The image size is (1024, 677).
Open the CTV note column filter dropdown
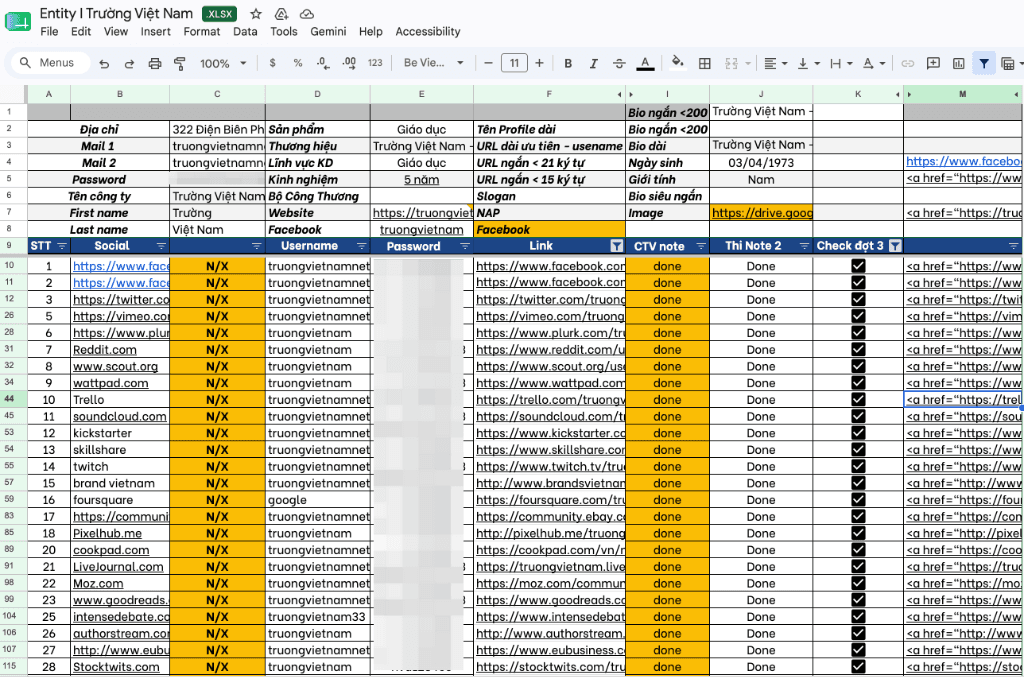(x=701, y=246)
